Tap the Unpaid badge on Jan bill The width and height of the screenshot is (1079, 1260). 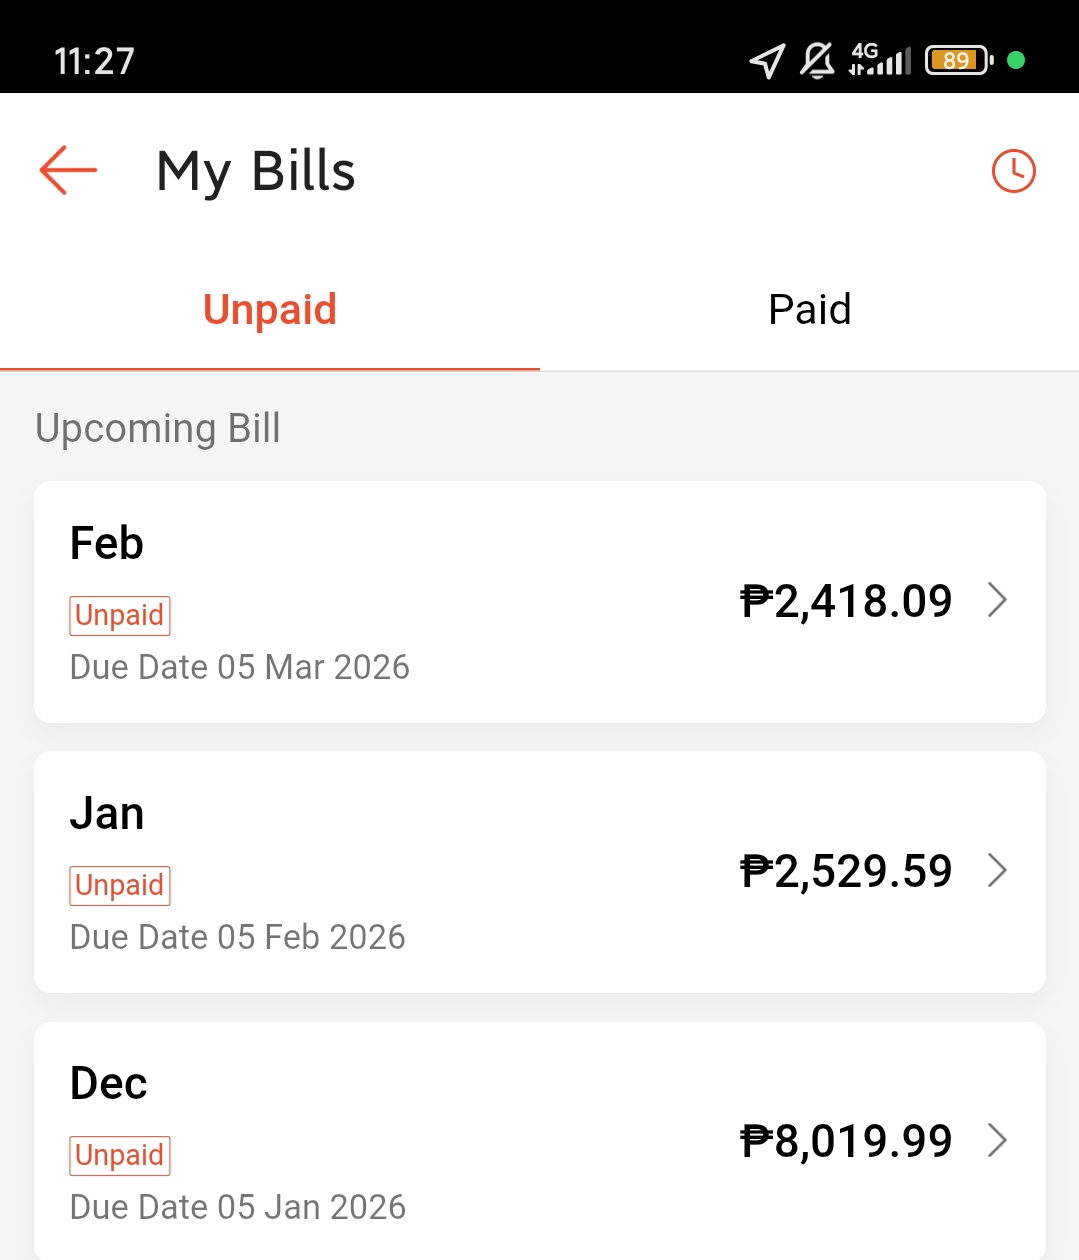120,885
